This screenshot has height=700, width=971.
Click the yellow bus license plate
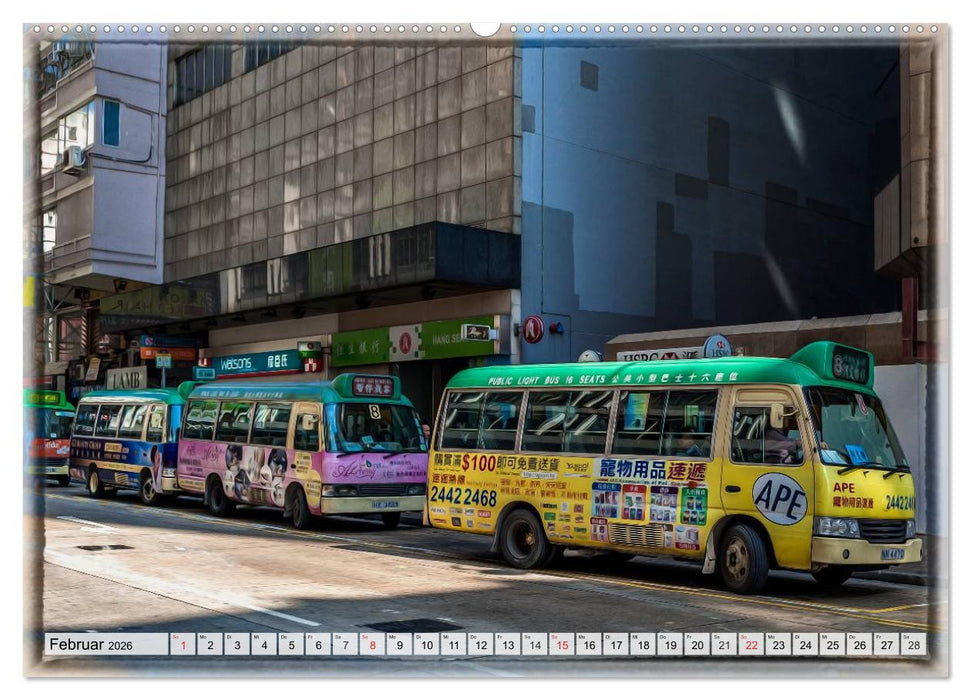point(892,554)
